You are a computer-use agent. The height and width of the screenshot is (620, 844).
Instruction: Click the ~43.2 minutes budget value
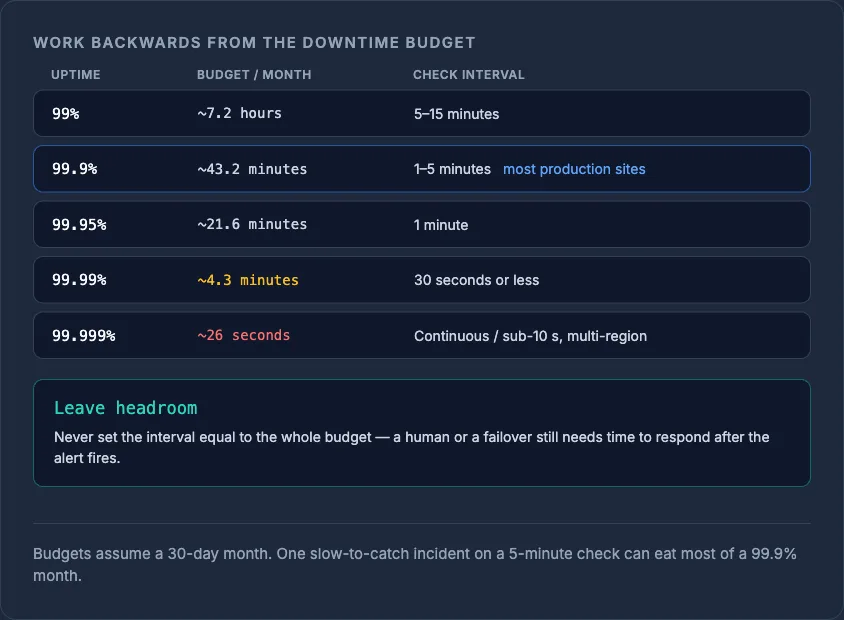[252, 169]
